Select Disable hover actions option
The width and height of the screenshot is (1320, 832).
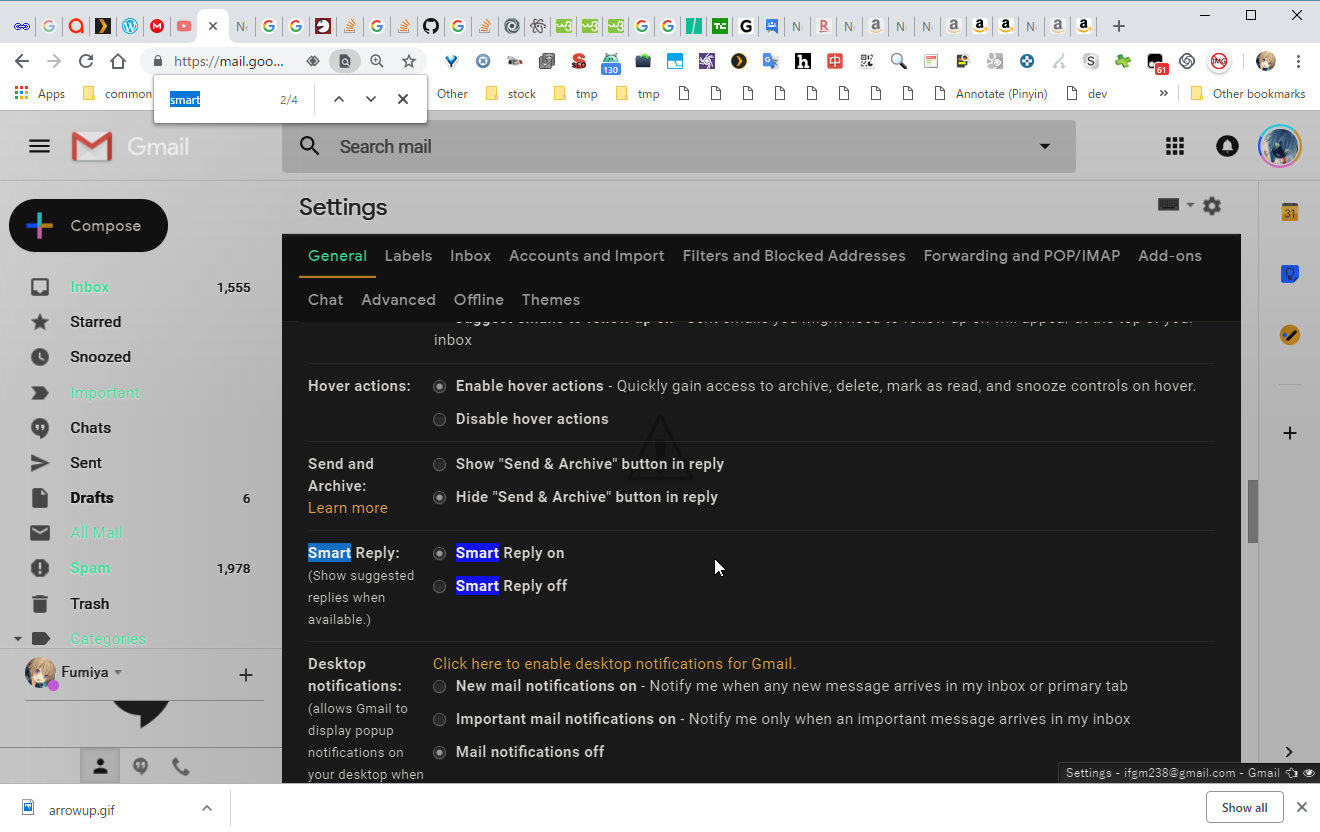pyautogui.click(x=439, y=419)
